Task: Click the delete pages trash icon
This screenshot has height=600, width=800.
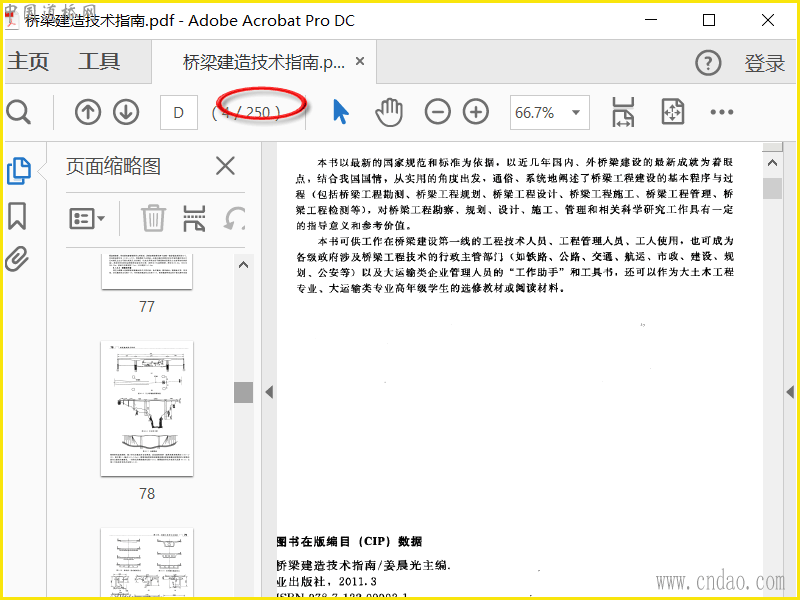Action: pyautogui.click(x=153, y=218)
